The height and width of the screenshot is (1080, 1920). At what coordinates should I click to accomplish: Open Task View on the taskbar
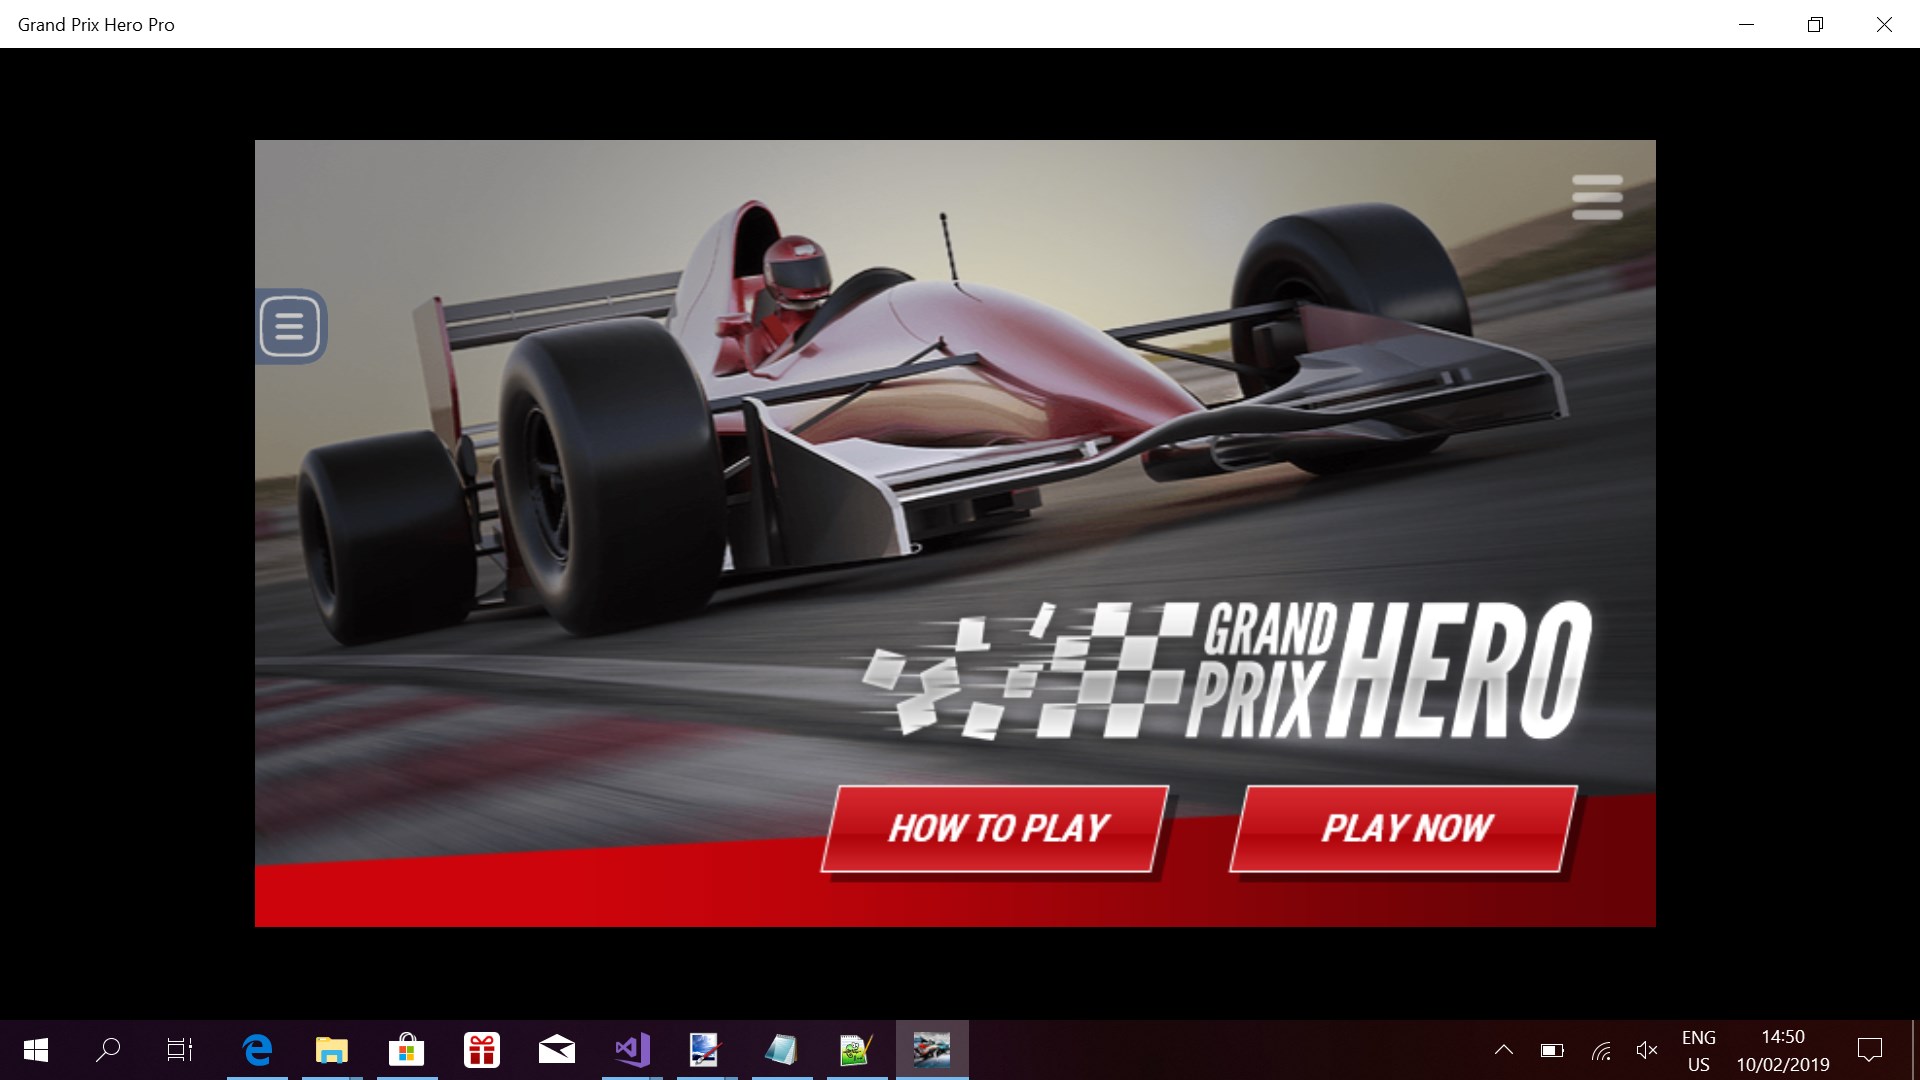pyautogui.click(x=180, y=1050)
